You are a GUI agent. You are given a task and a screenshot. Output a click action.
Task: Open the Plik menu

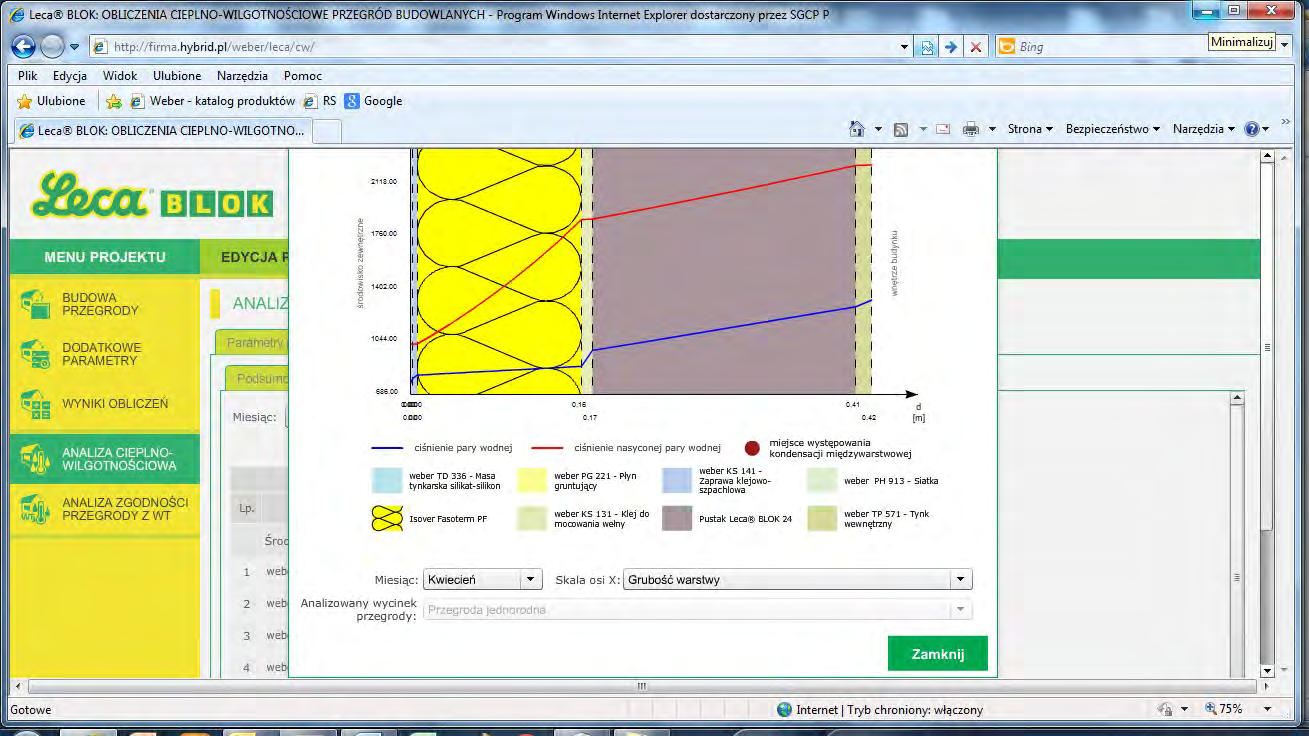(28, 76)
